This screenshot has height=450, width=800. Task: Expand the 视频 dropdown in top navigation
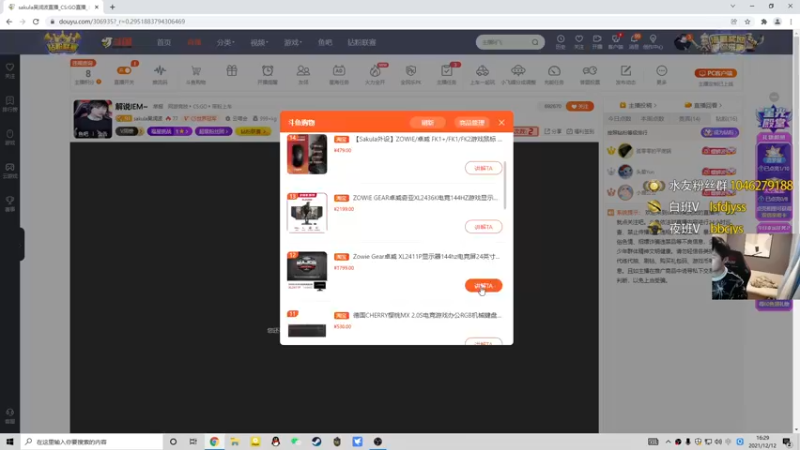click(259, 42)
